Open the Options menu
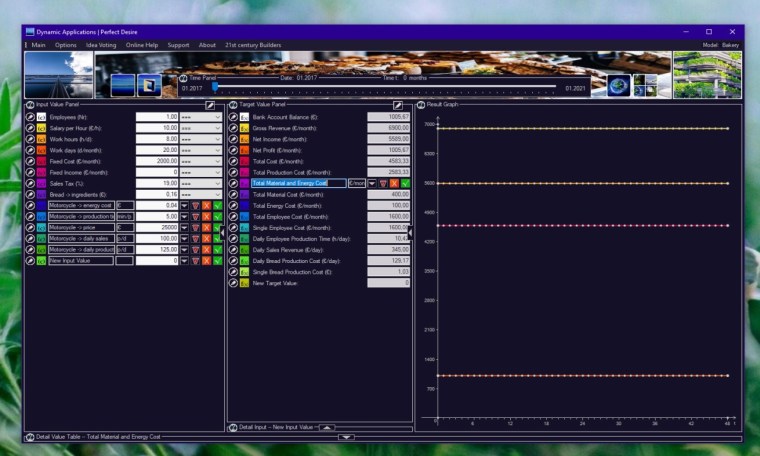This screenshot has width=760, height=456. [x=65, y=45]
